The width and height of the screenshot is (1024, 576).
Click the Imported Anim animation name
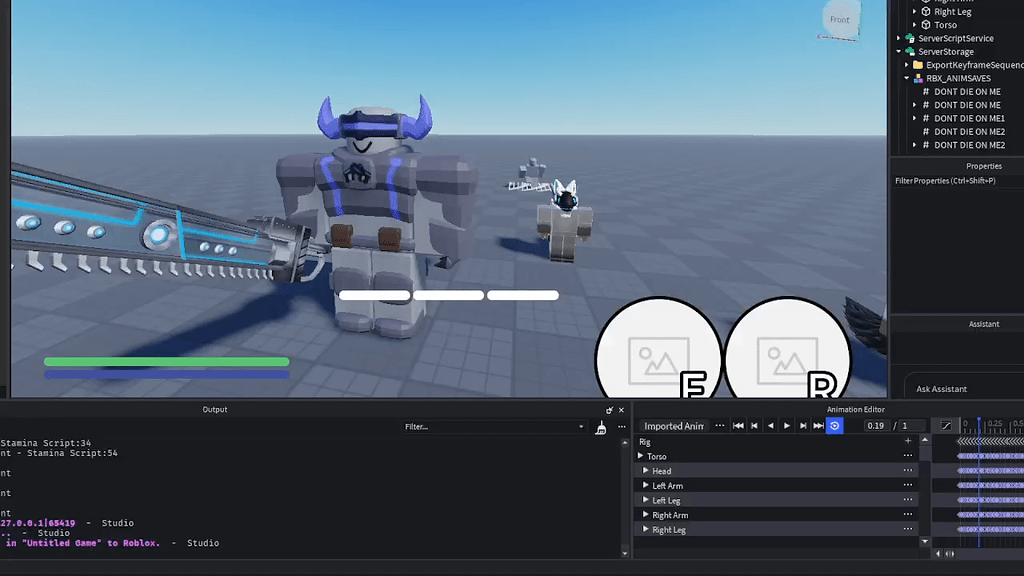click(x=674, y=426)
